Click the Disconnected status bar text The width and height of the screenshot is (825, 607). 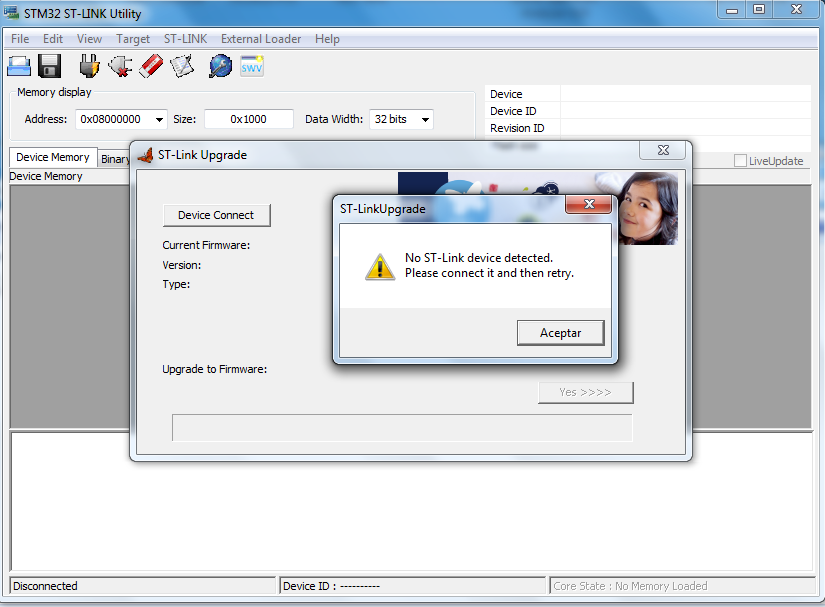[x=45, y=586]
